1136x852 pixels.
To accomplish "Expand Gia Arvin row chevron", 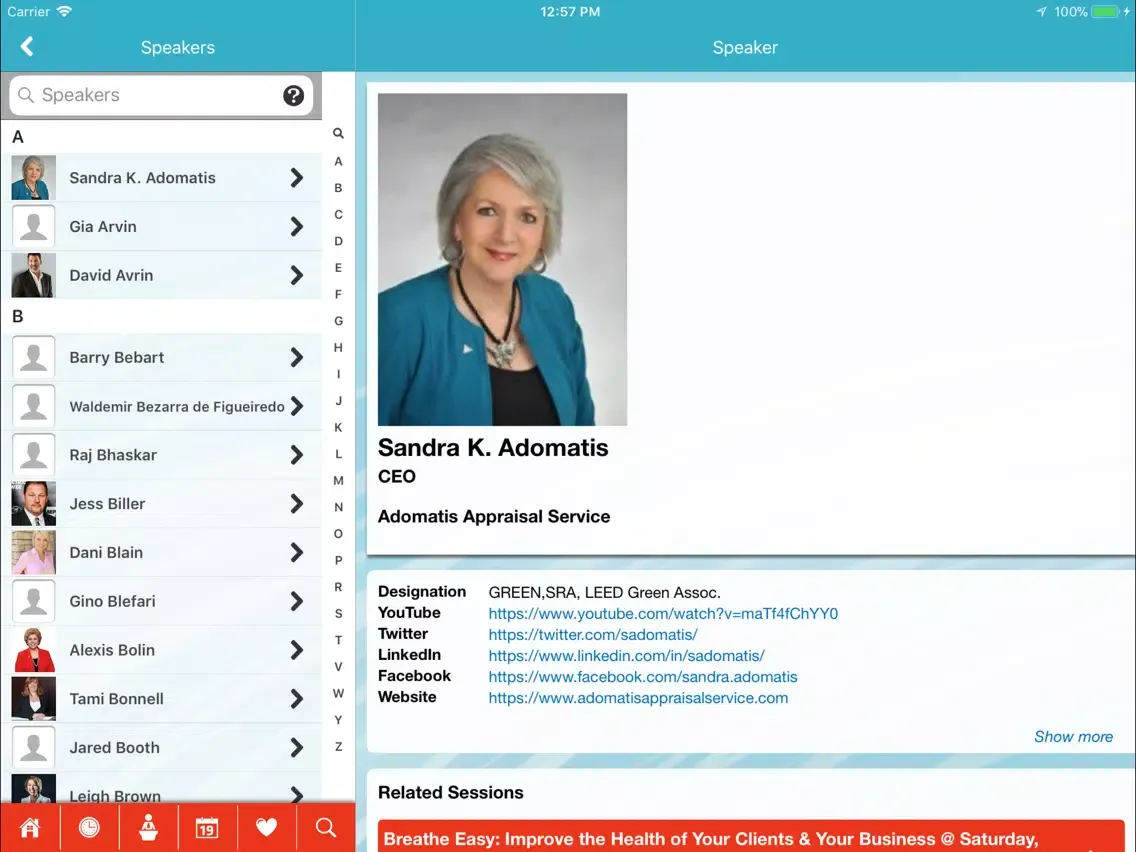I will click(297, 227).
